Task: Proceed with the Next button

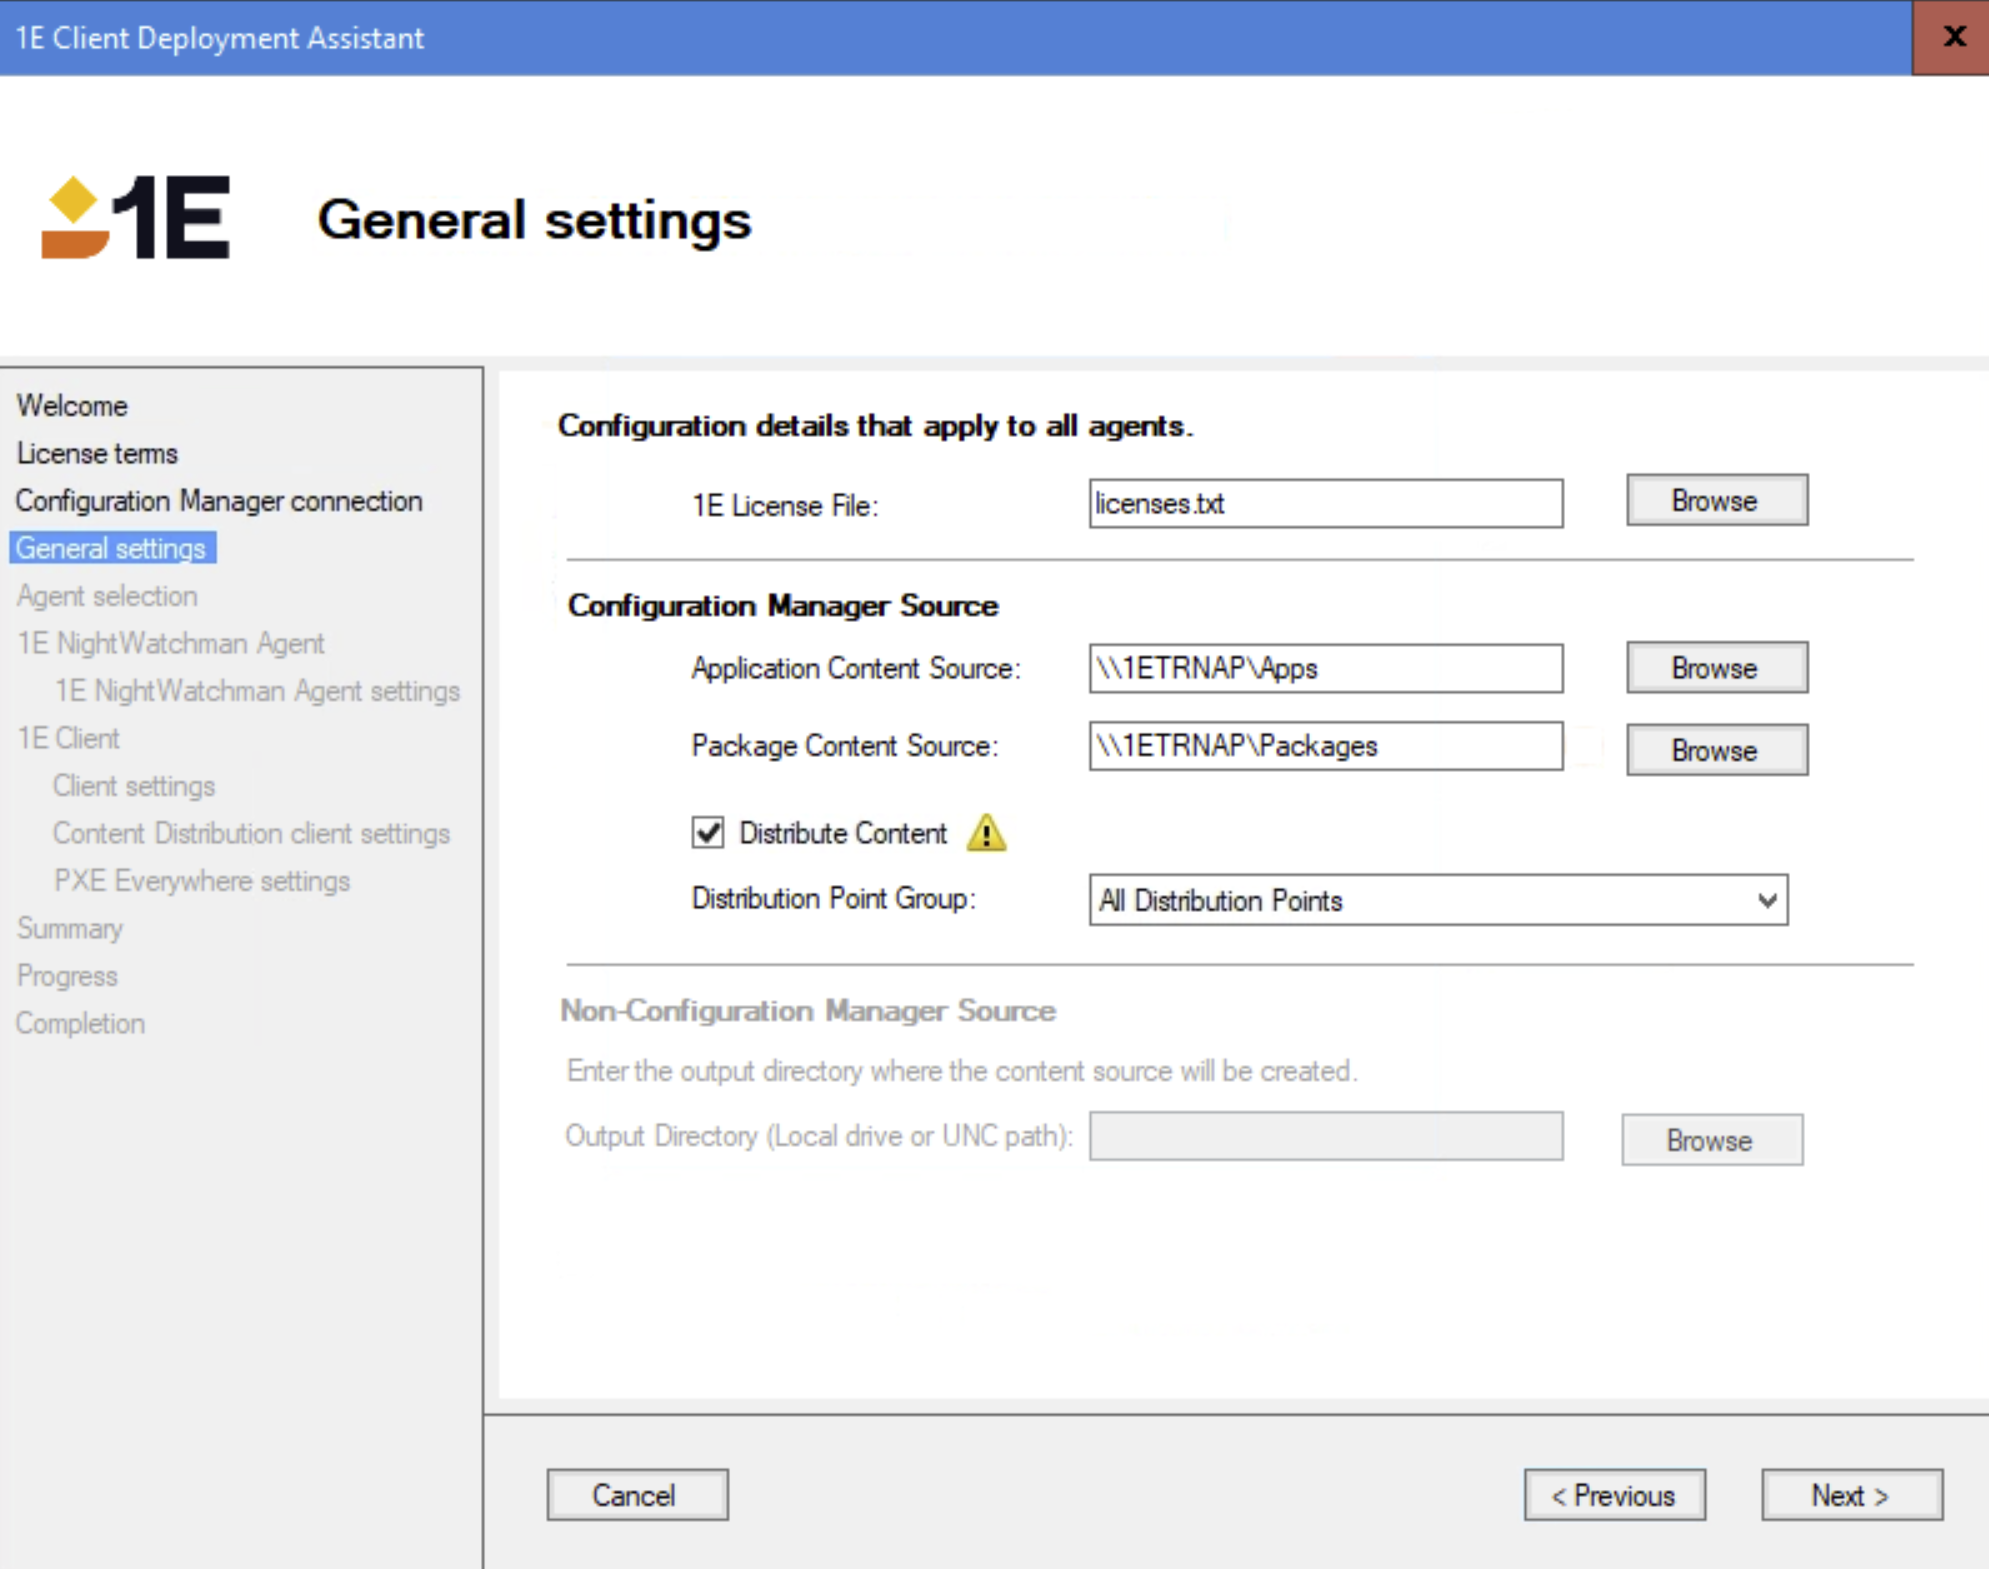Action: tap(1851, 1495)
